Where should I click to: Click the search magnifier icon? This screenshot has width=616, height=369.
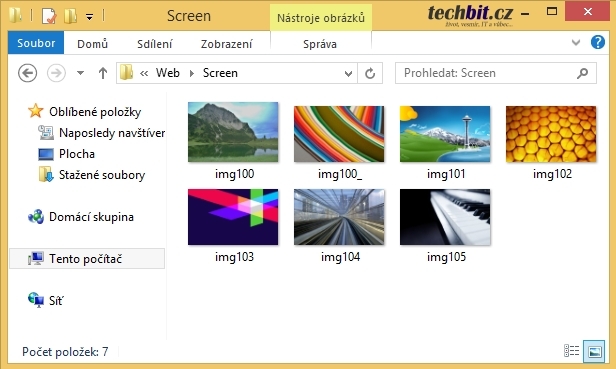pyautogui.click(x=583, y=73)
